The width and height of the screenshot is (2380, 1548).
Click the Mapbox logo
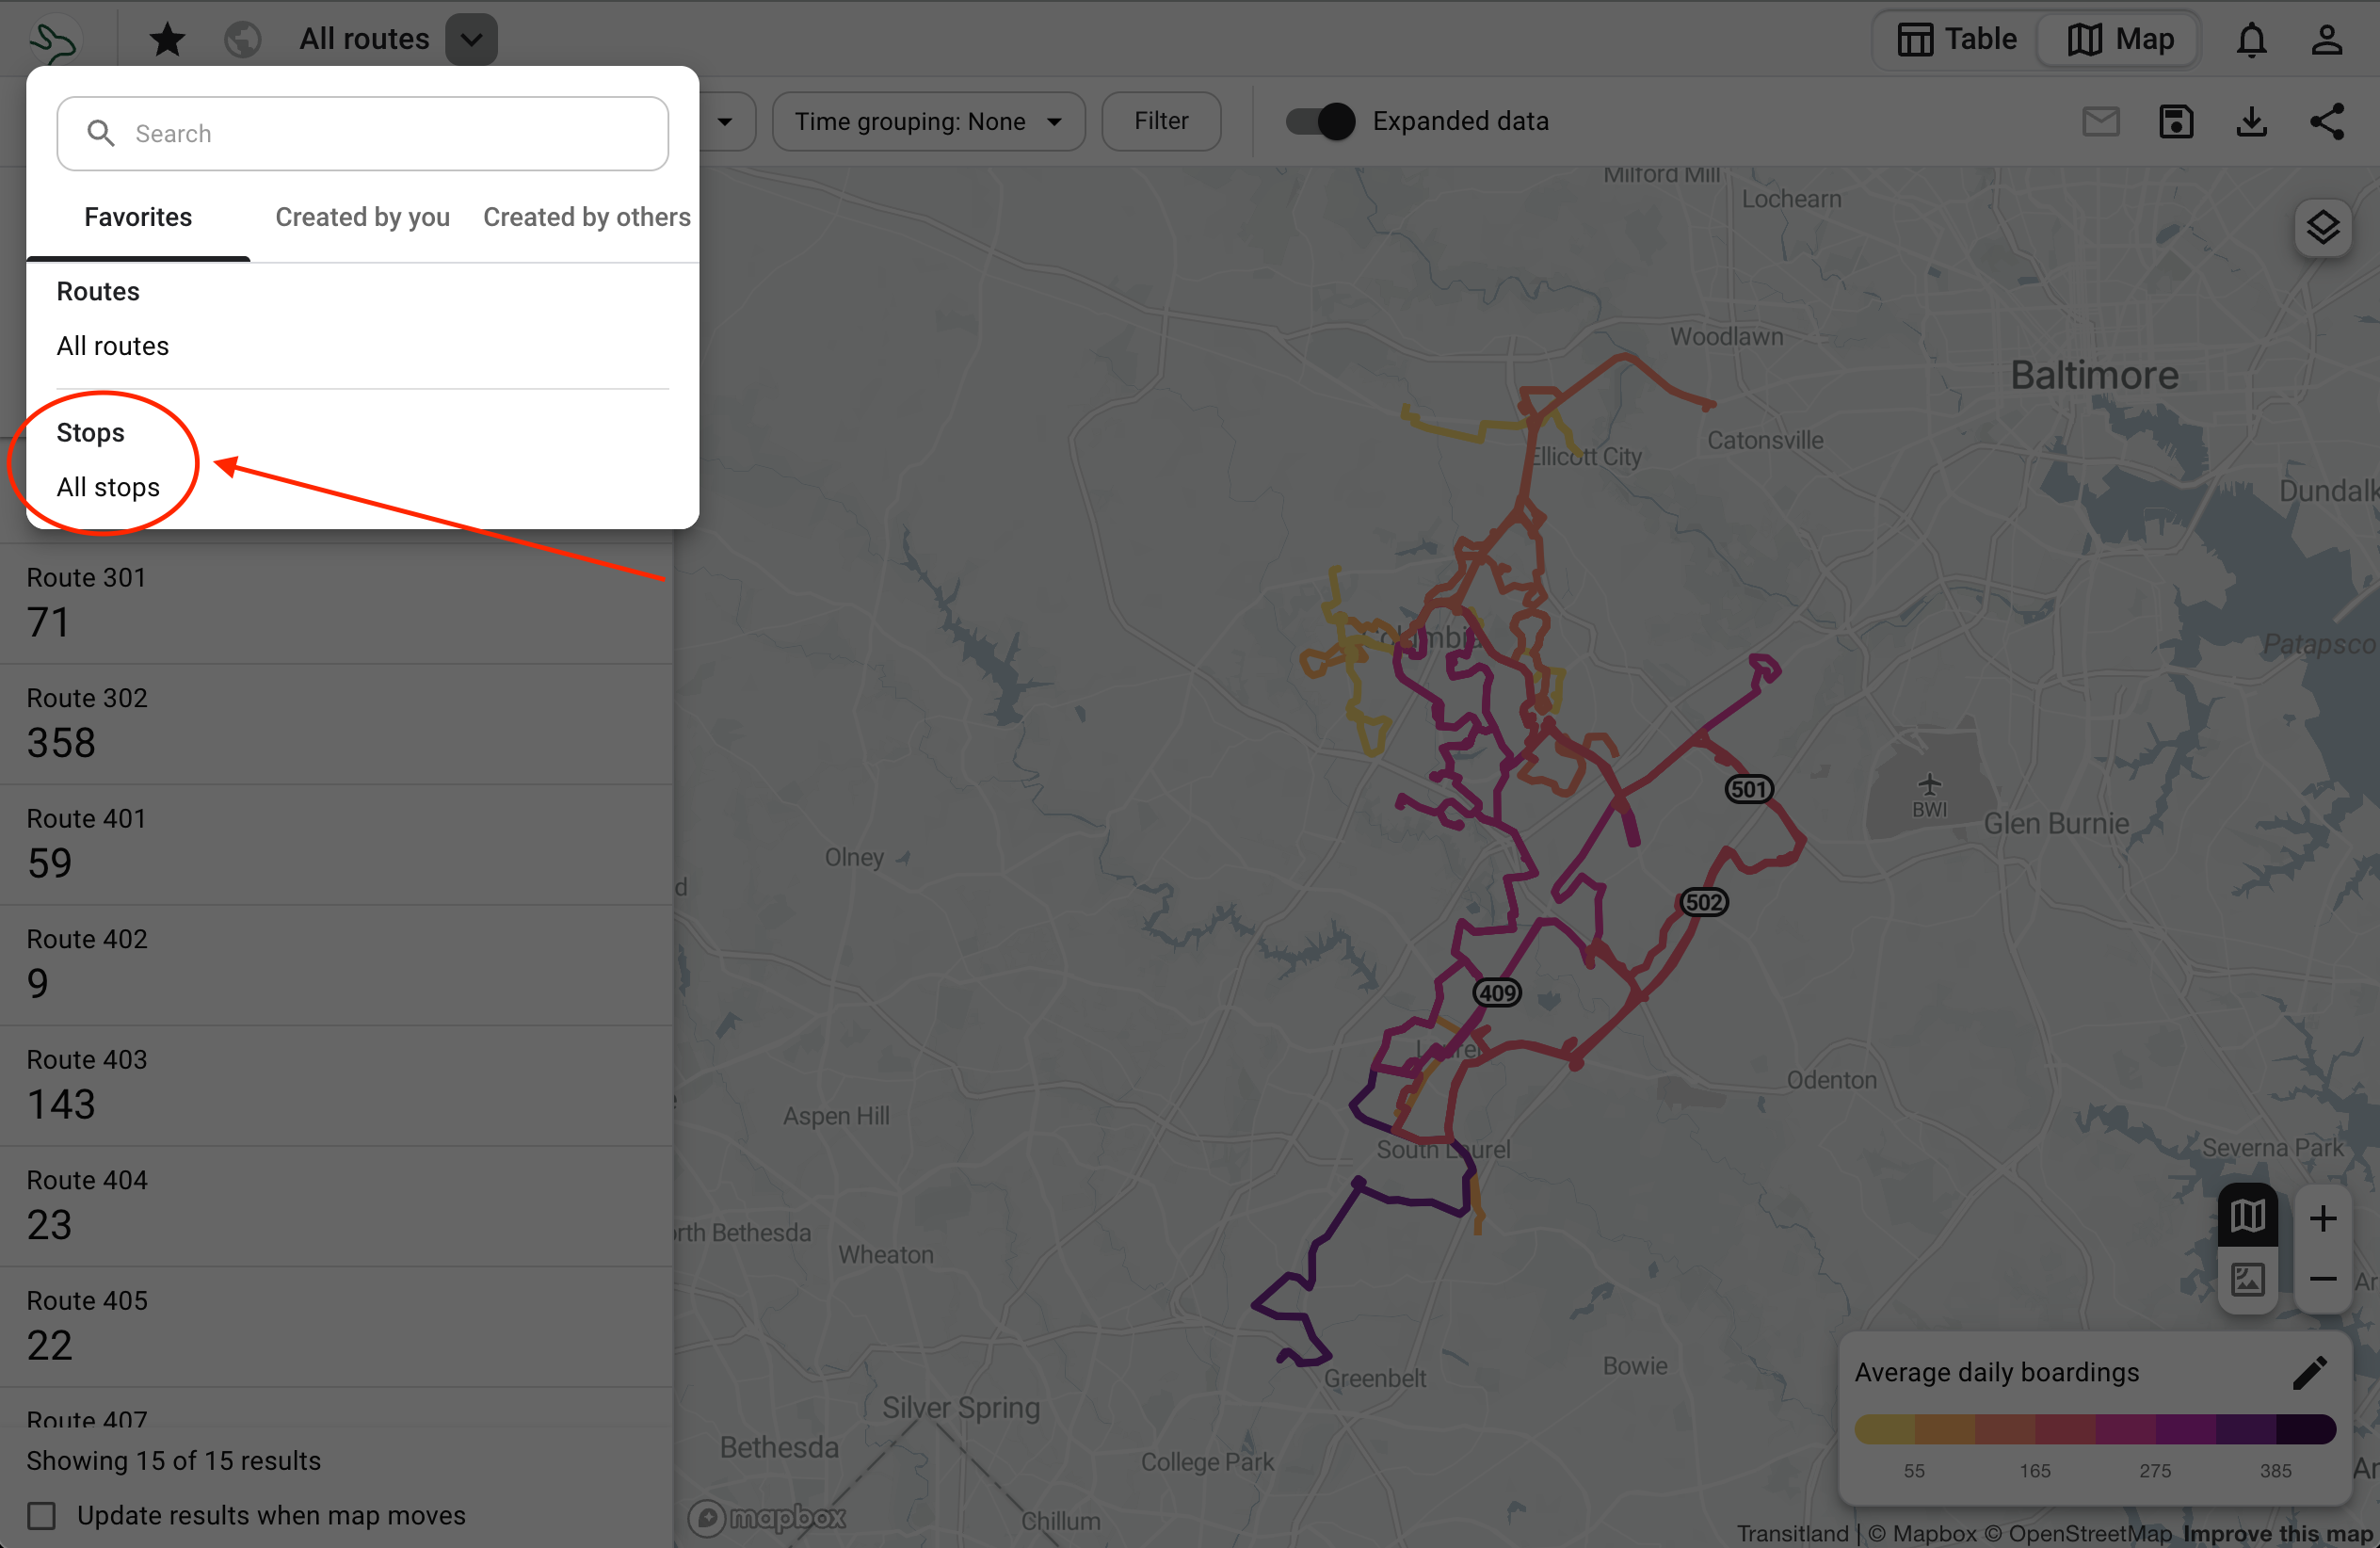(767, 1518)
